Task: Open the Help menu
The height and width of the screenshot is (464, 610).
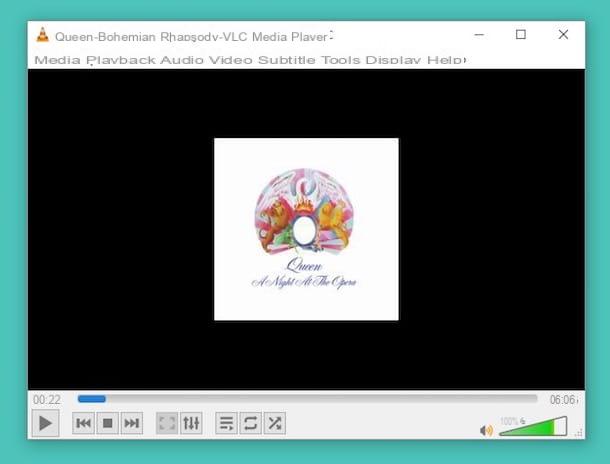Action: (x=446, y=60)
